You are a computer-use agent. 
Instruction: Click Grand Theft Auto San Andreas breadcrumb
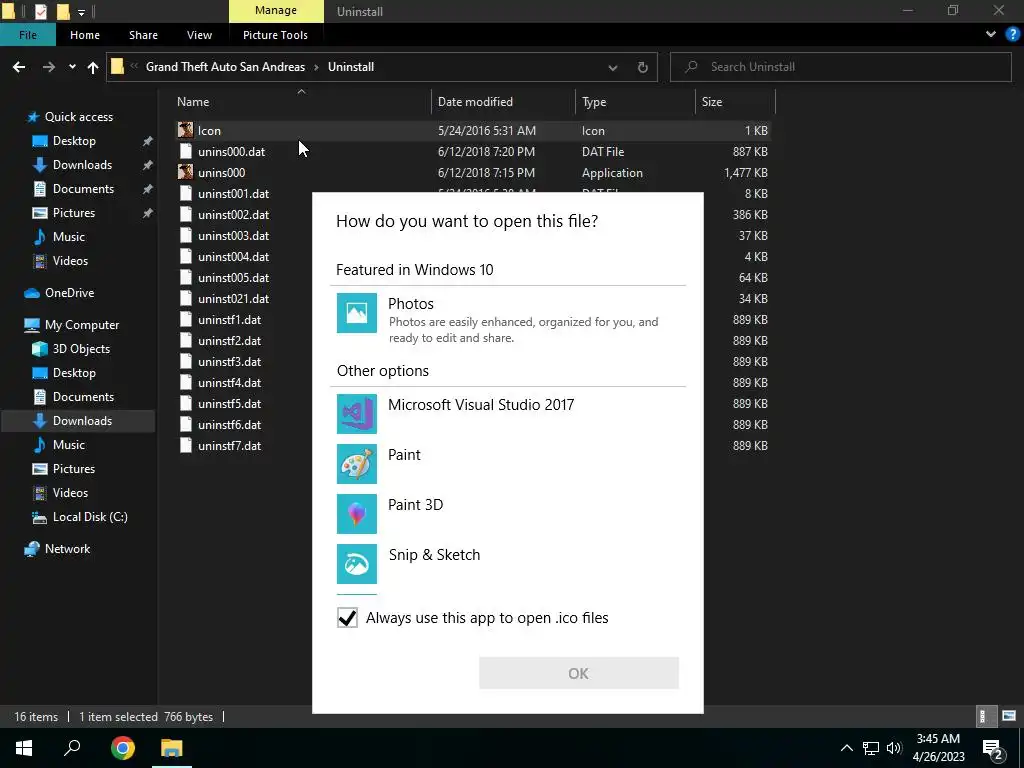225,67
